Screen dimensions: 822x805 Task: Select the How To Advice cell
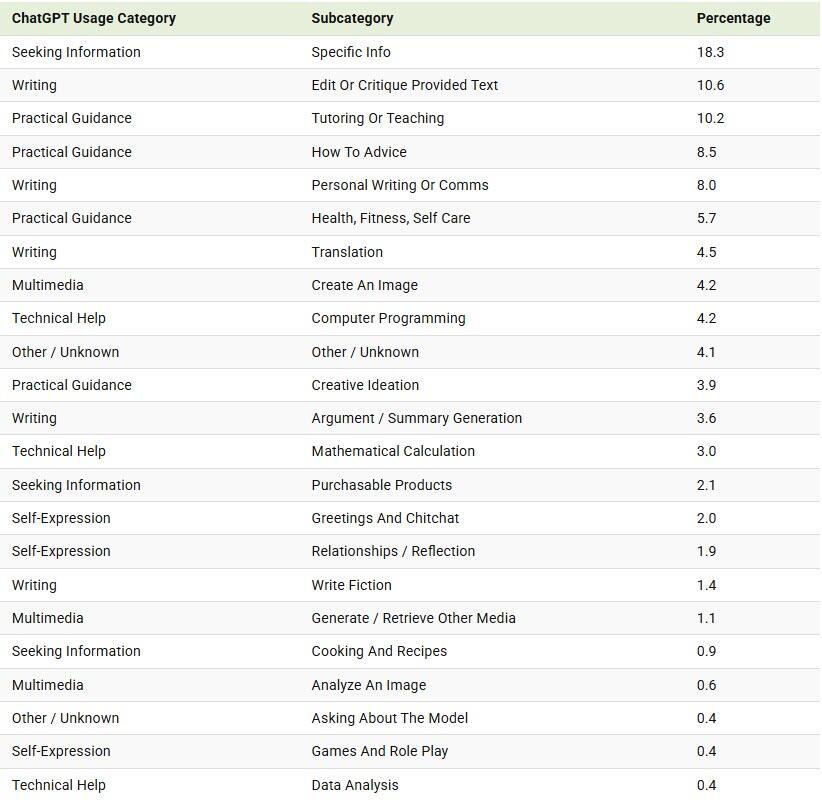pyautogui.click(x=359, y=152)
